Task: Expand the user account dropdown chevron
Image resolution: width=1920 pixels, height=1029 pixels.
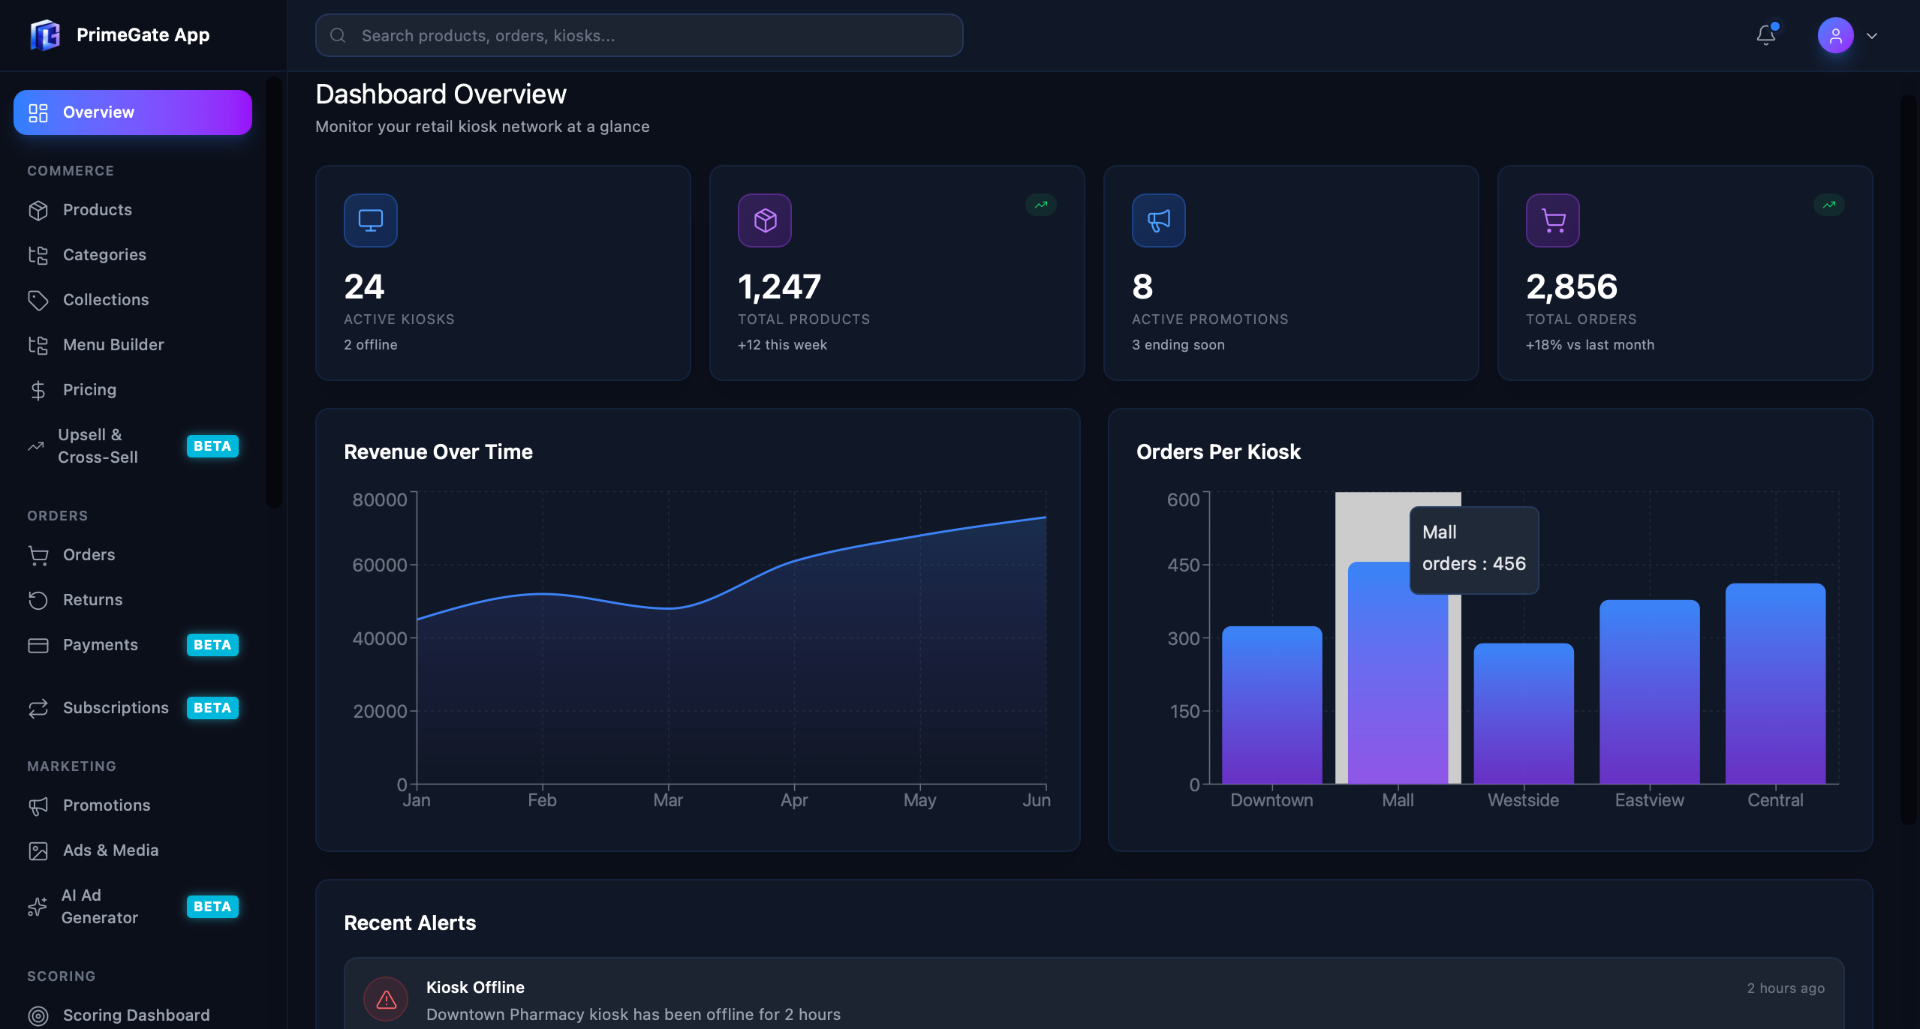Action: [x=1872, y=36]
